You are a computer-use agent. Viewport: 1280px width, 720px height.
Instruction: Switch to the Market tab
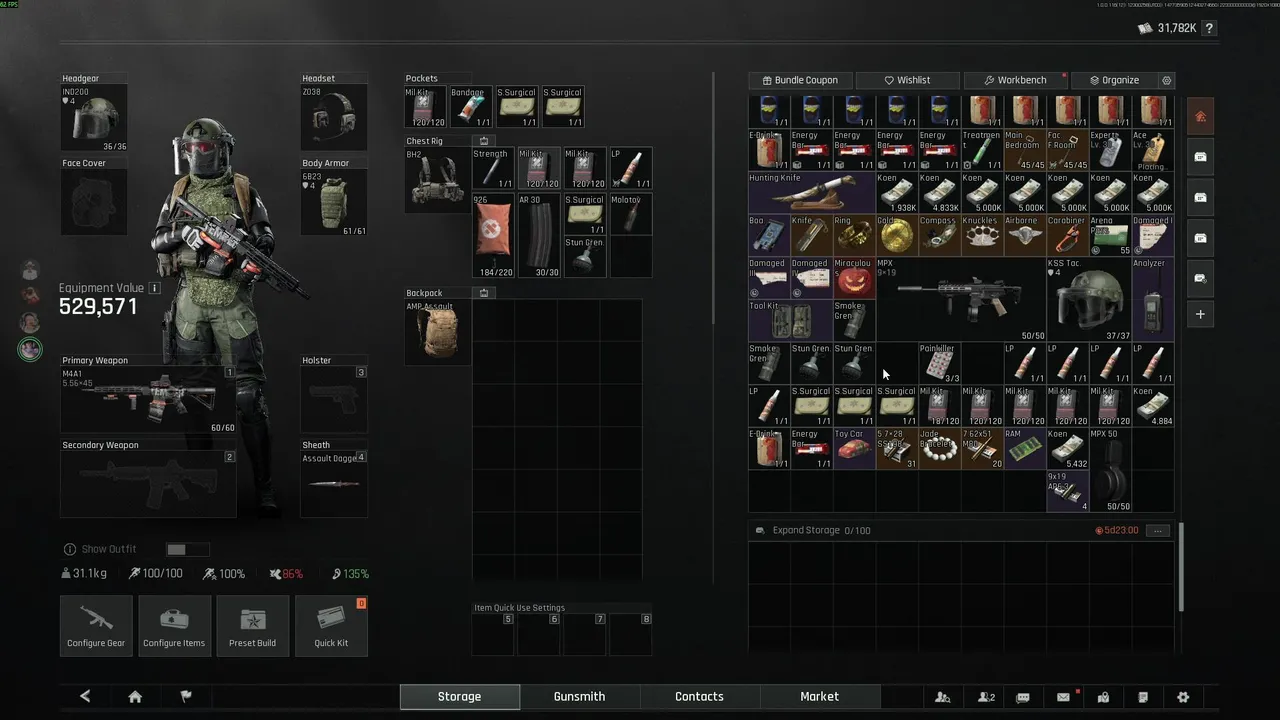click(x=819, y=696)
